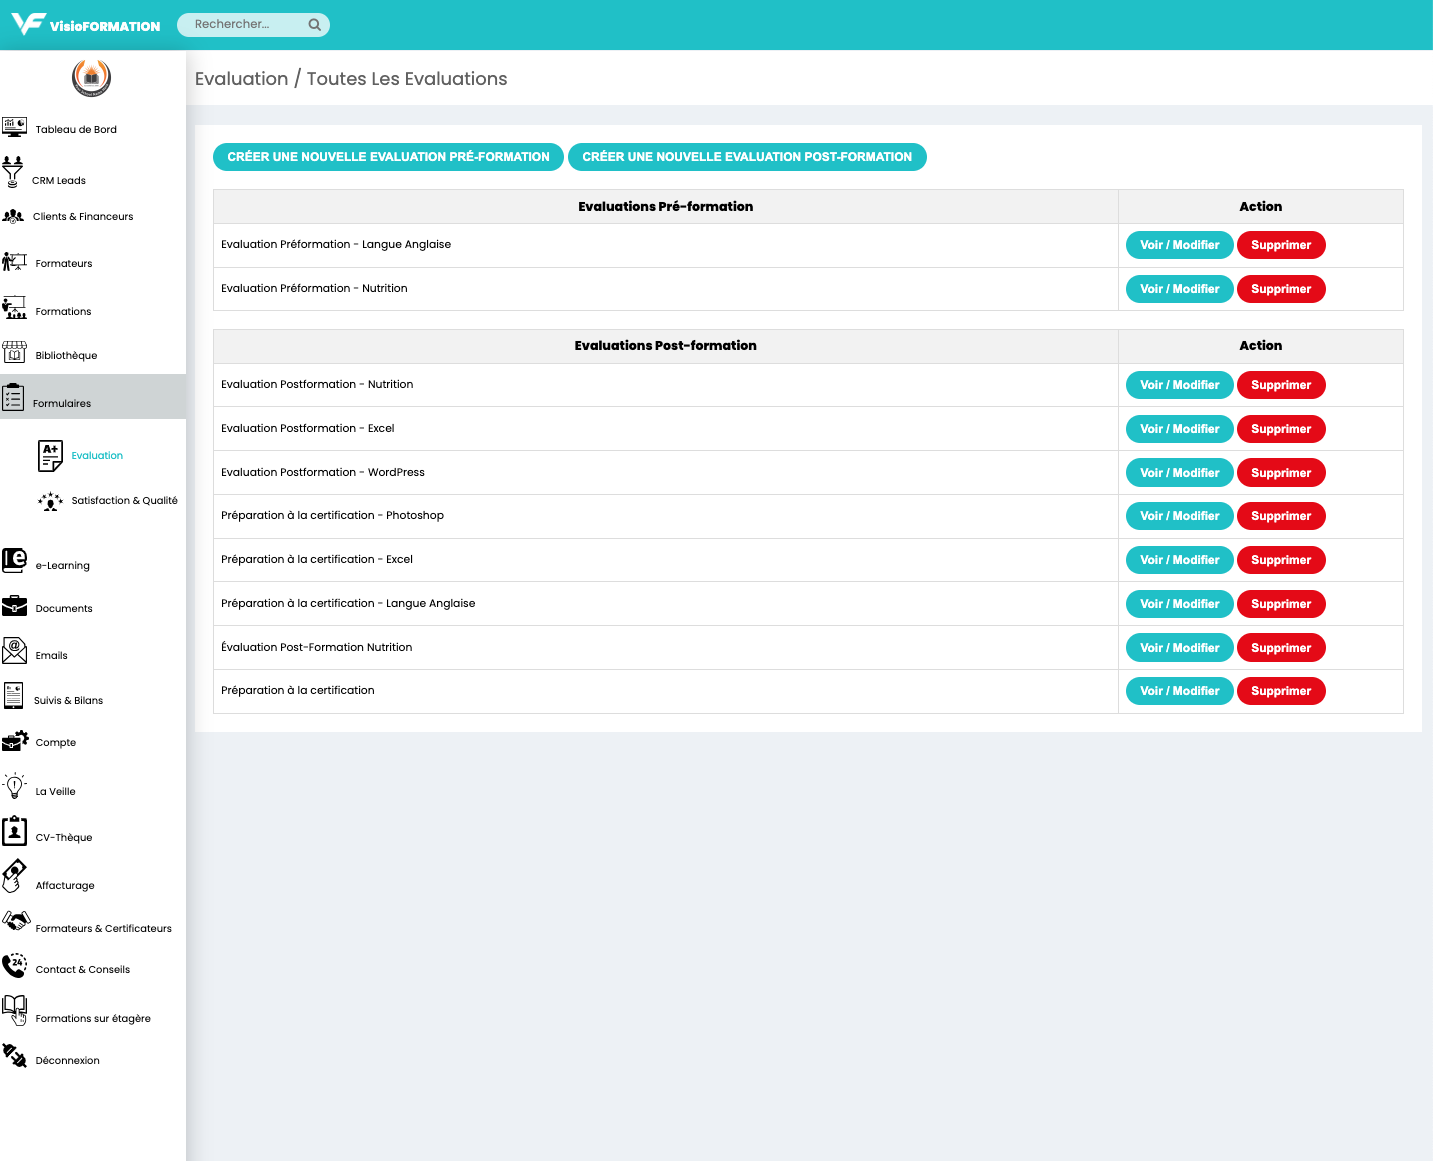Image resolution: width=1433 pixels, height=1161 pixels.
Task: Voir / Modifier last Préparation à la certification
Action: (1180, 691)
